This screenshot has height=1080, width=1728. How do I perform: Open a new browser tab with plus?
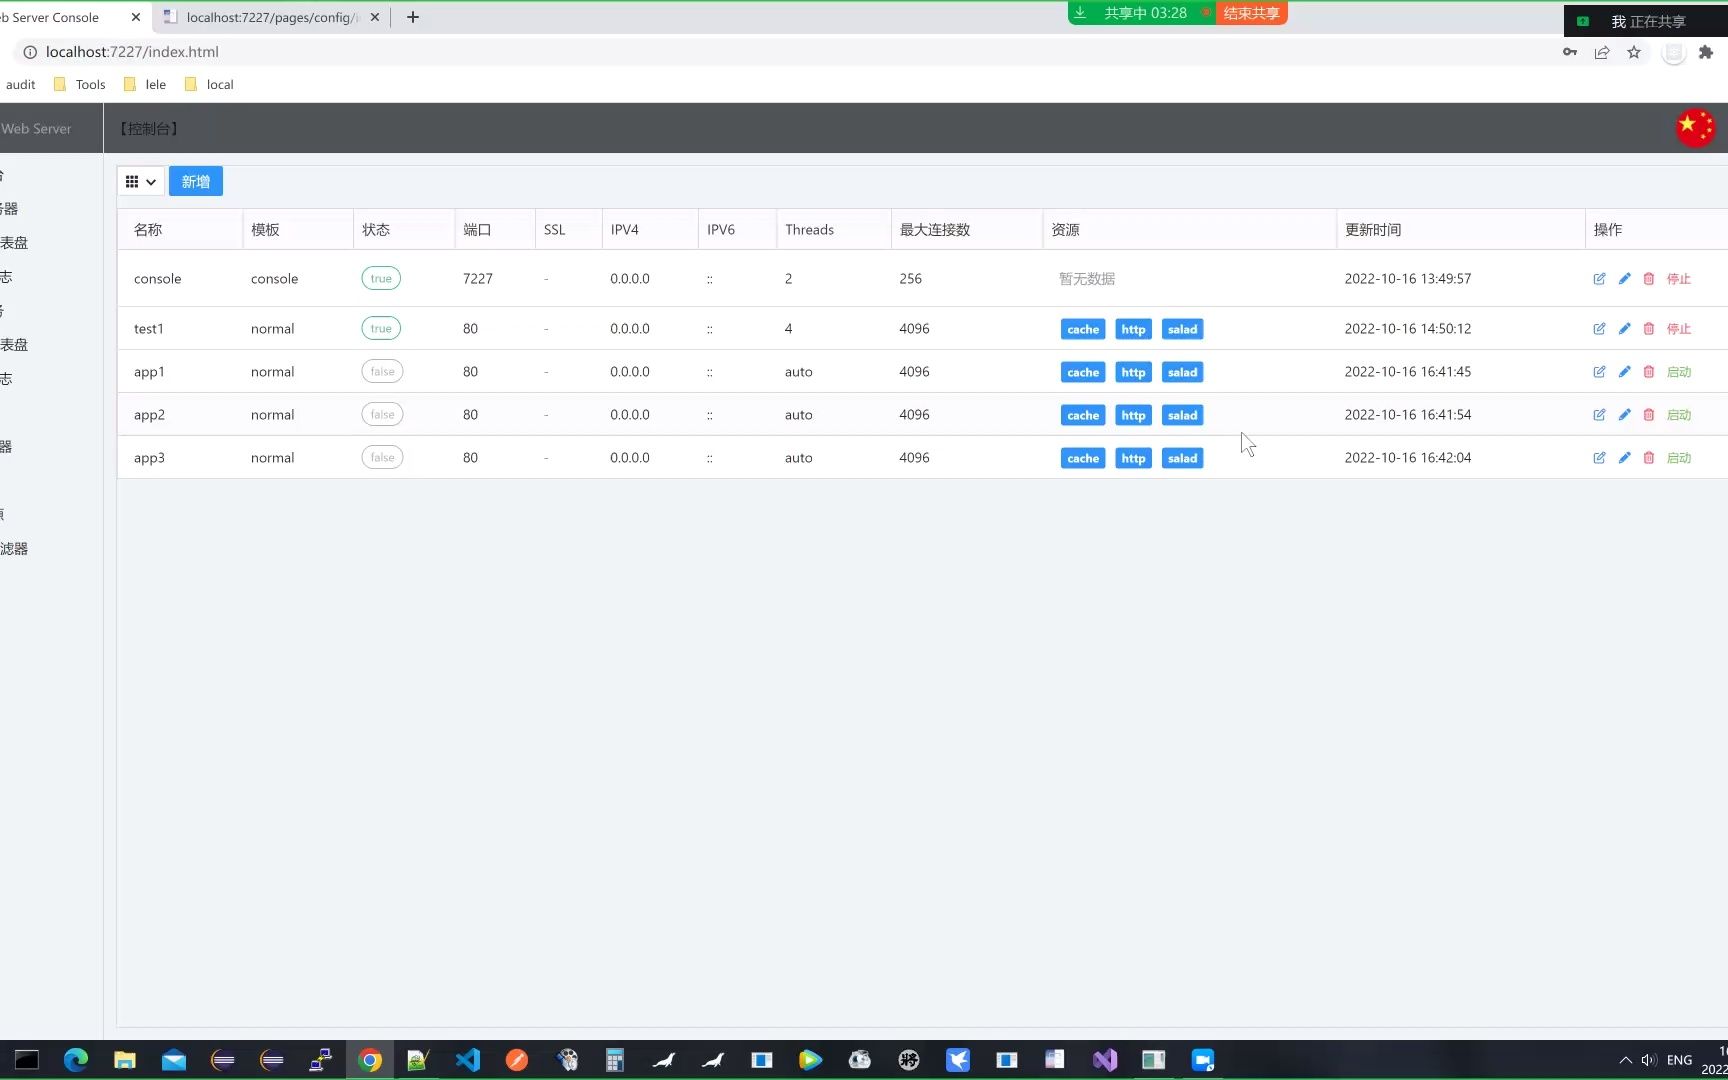[412, 17]
